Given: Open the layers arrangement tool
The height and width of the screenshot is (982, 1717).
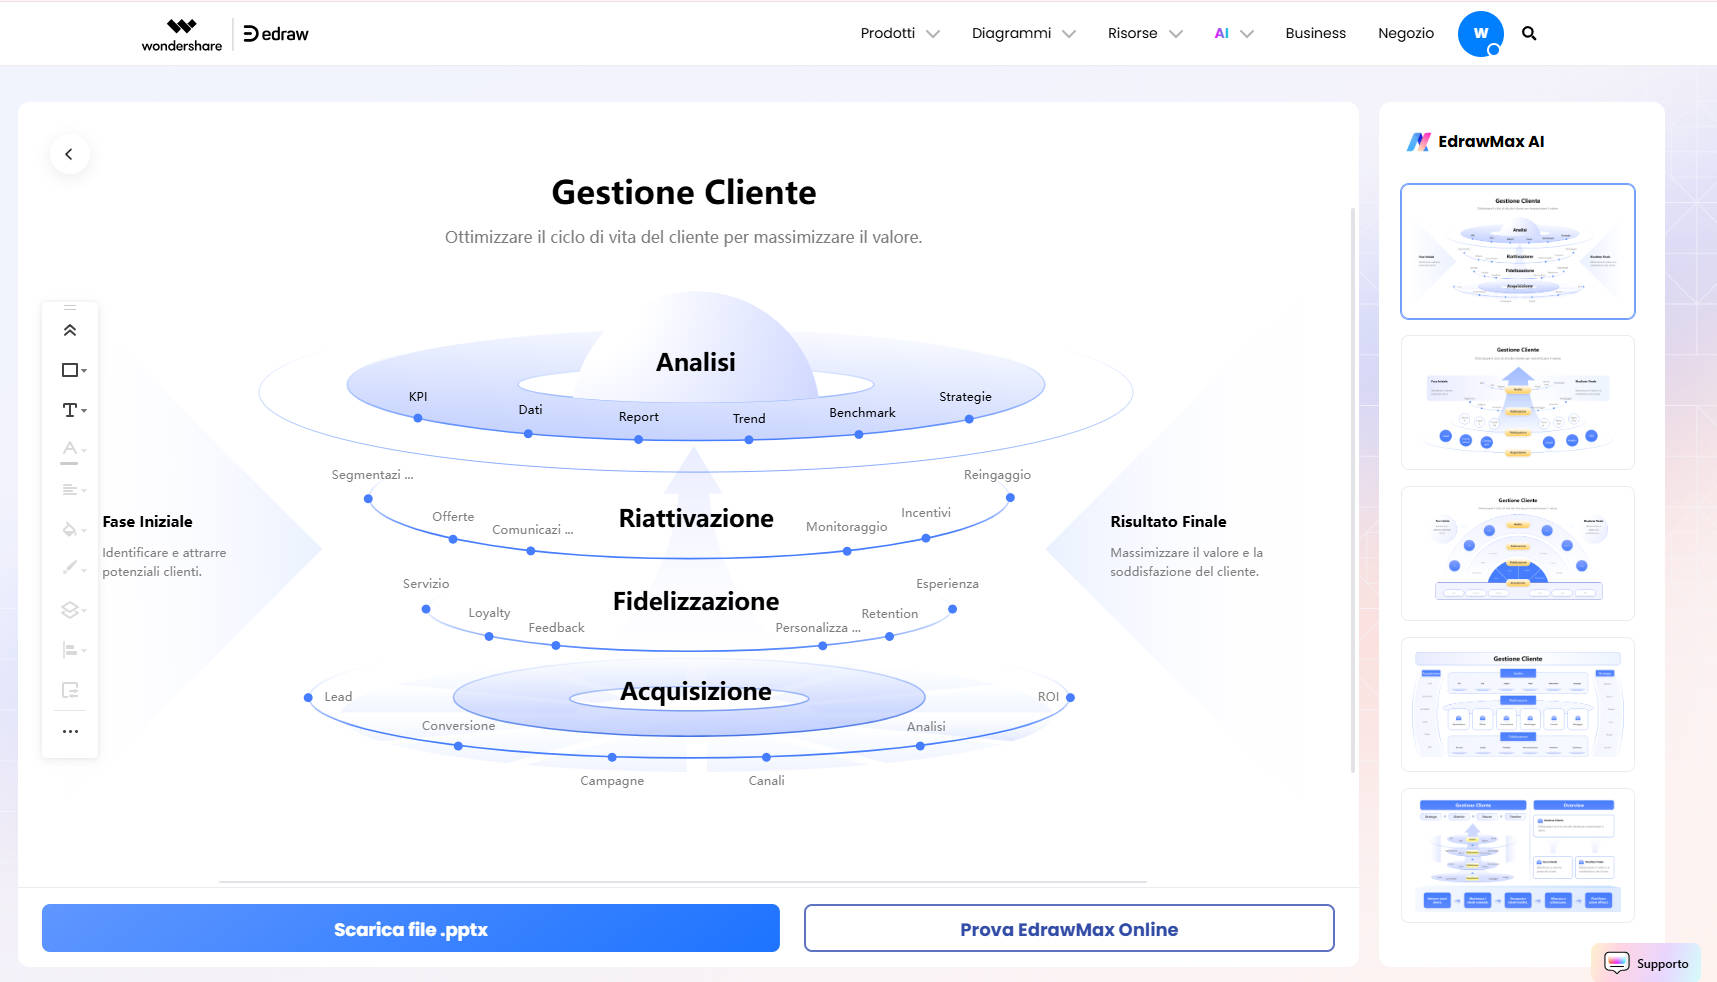Looking at the screenshot, I should tap(74, 610).
